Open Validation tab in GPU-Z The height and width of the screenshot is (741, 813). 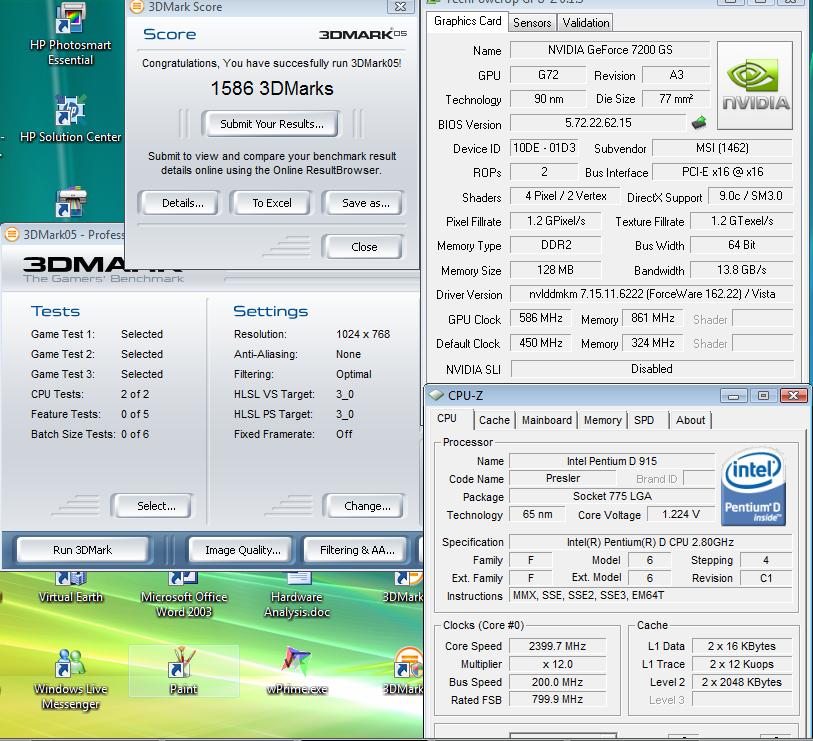586,23
